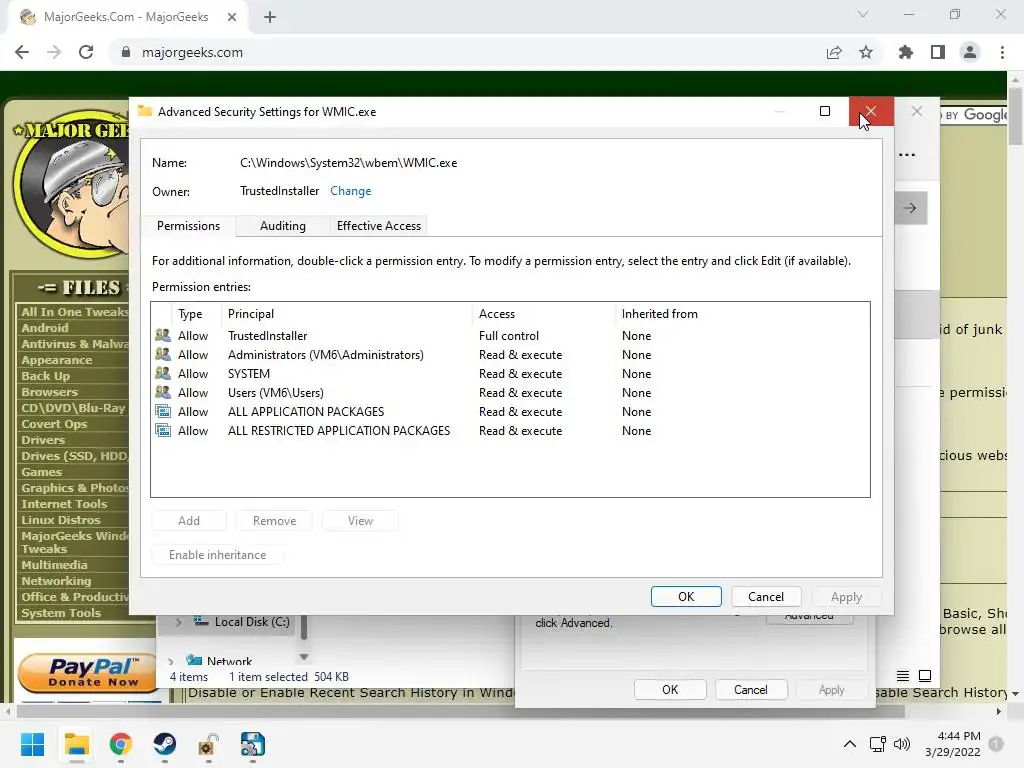Open Back Up category link
This screenshot has height=768, width=1024.
click(x=45, y=376)
